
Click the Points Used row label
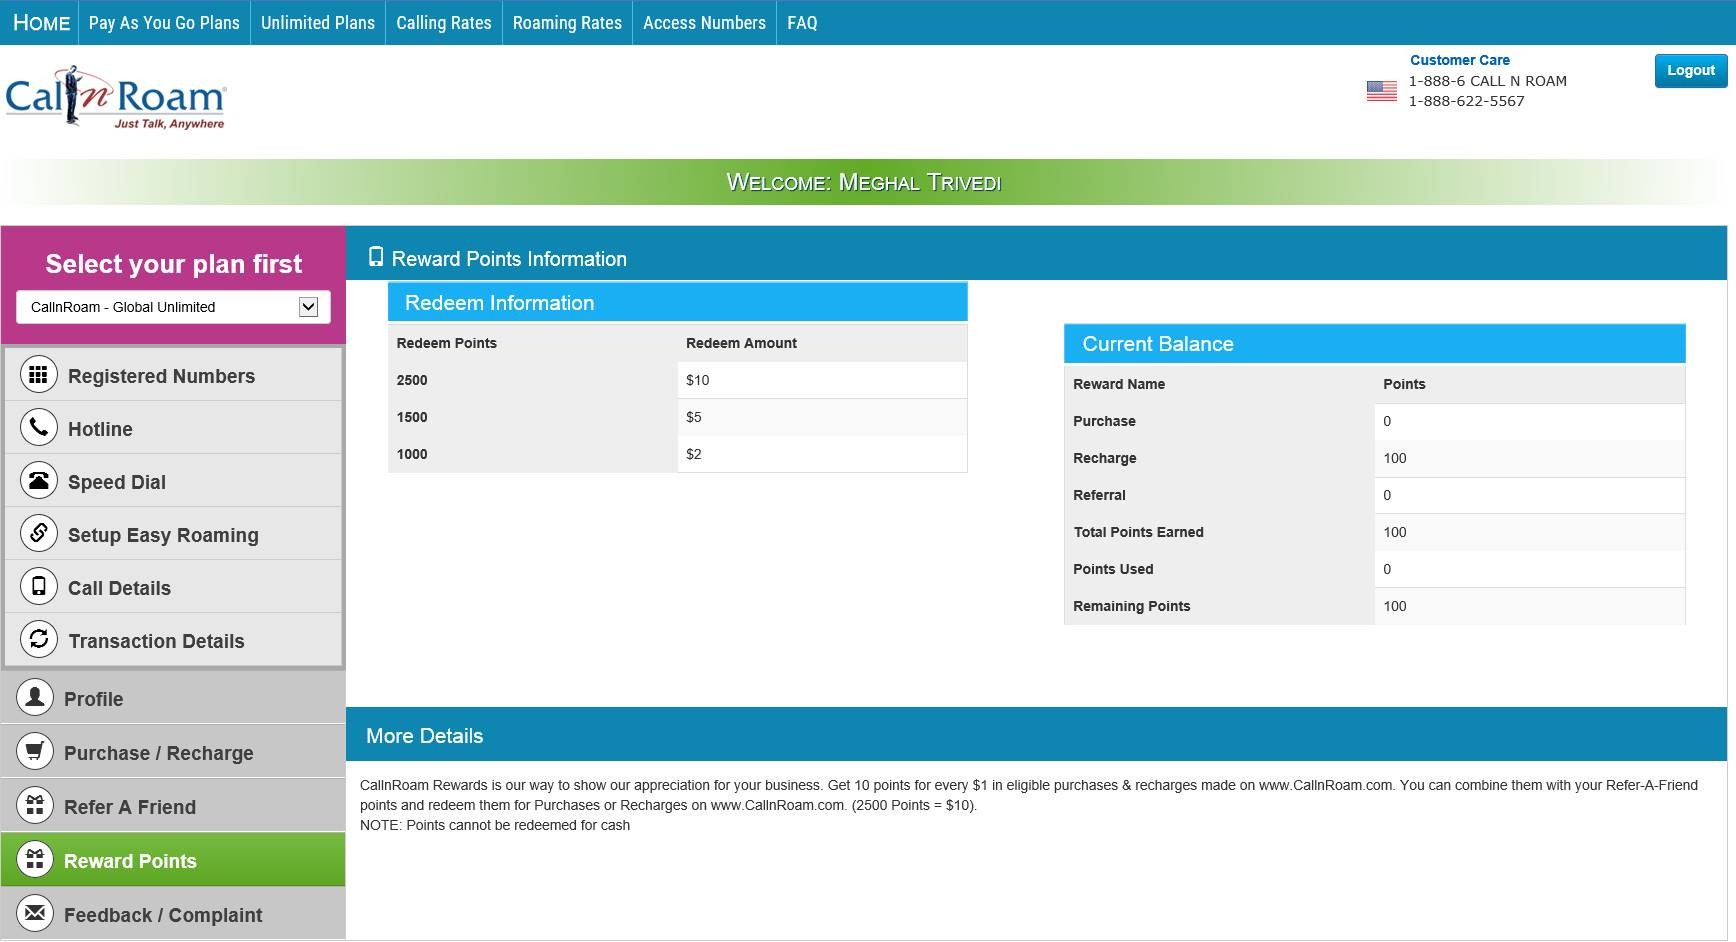[x=1113, y=569]
